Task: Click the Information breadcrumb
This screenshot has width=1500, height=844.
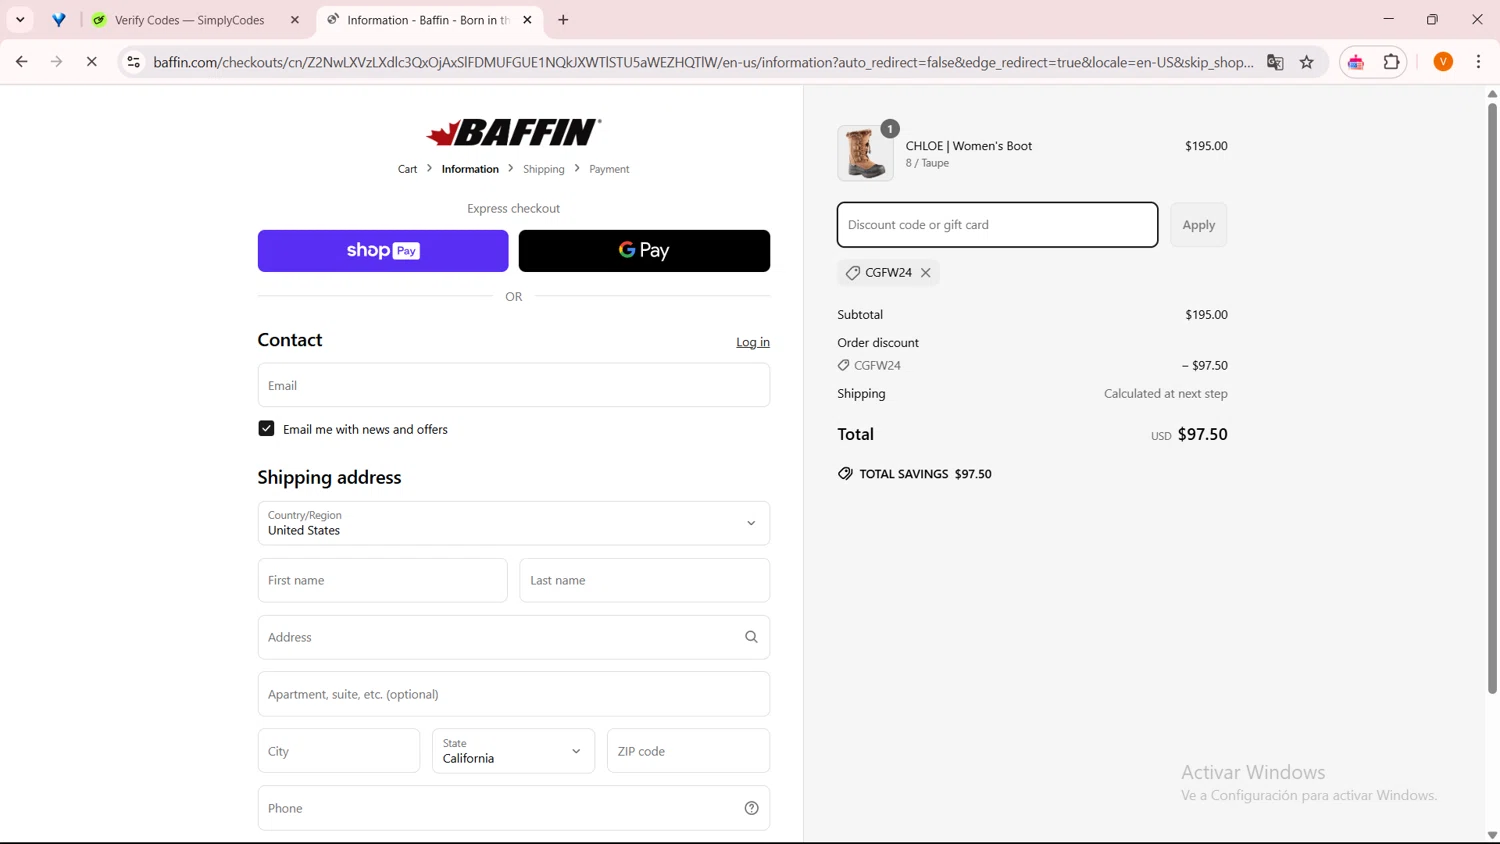Action: tap(470, 169)
